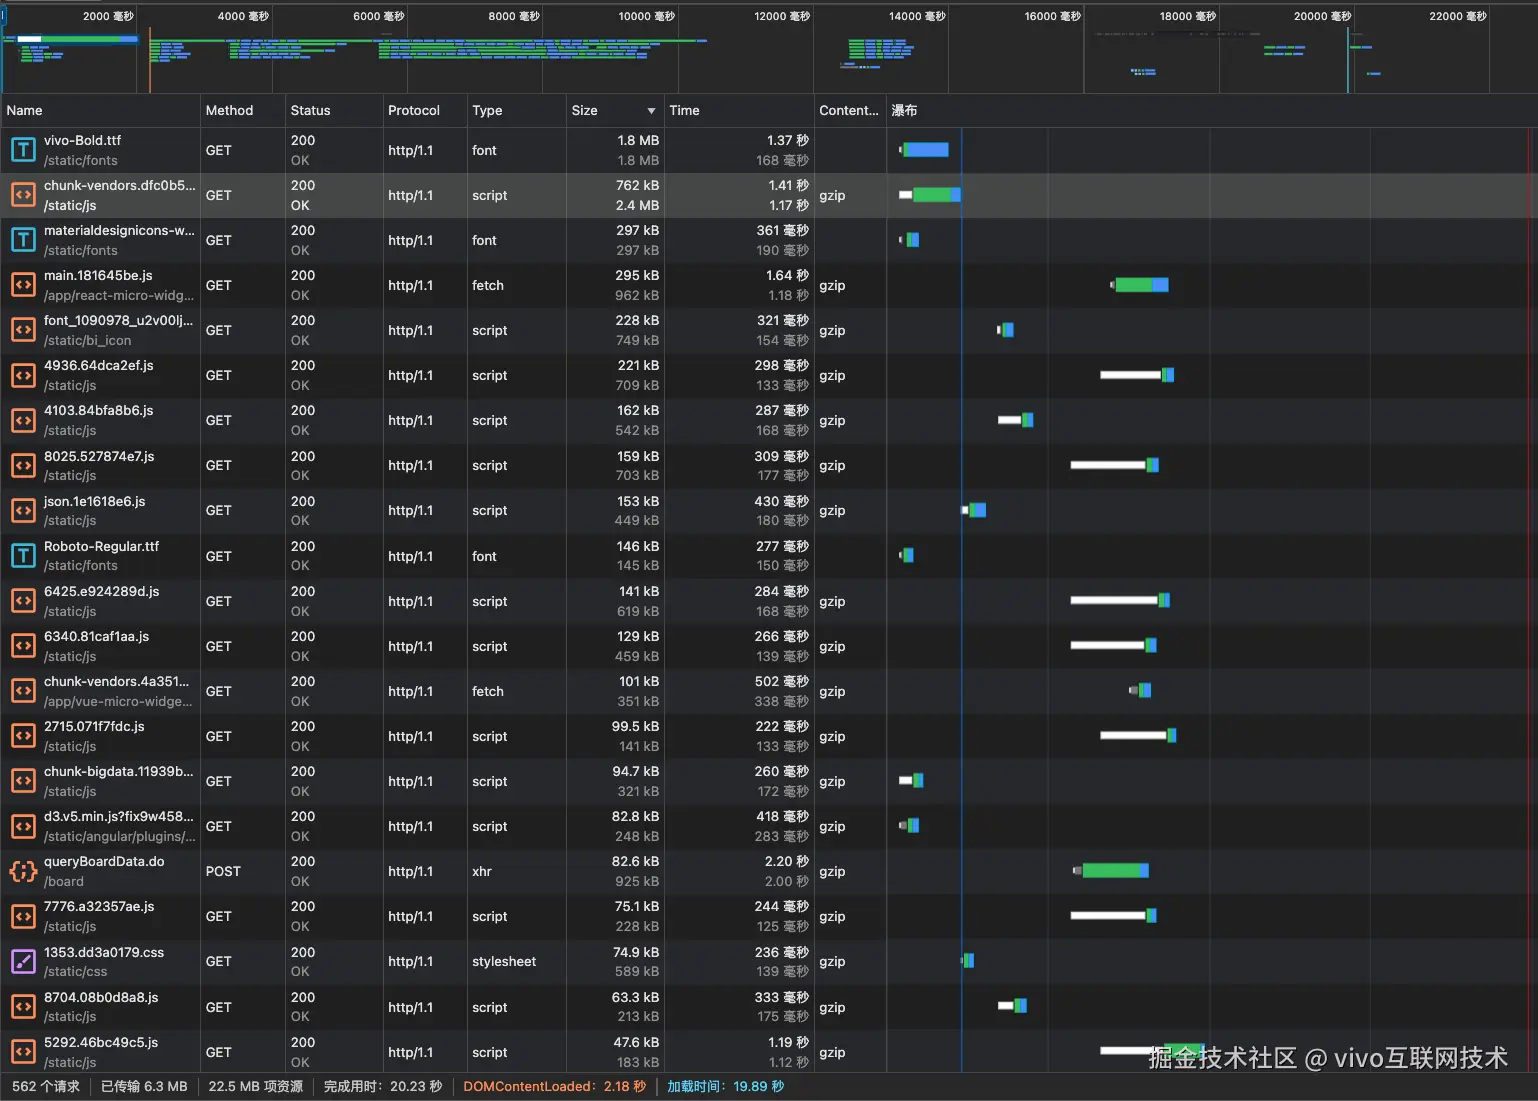
Task: Click script icon for 5292.46bc49c5.js
Action: point(23,1052)
